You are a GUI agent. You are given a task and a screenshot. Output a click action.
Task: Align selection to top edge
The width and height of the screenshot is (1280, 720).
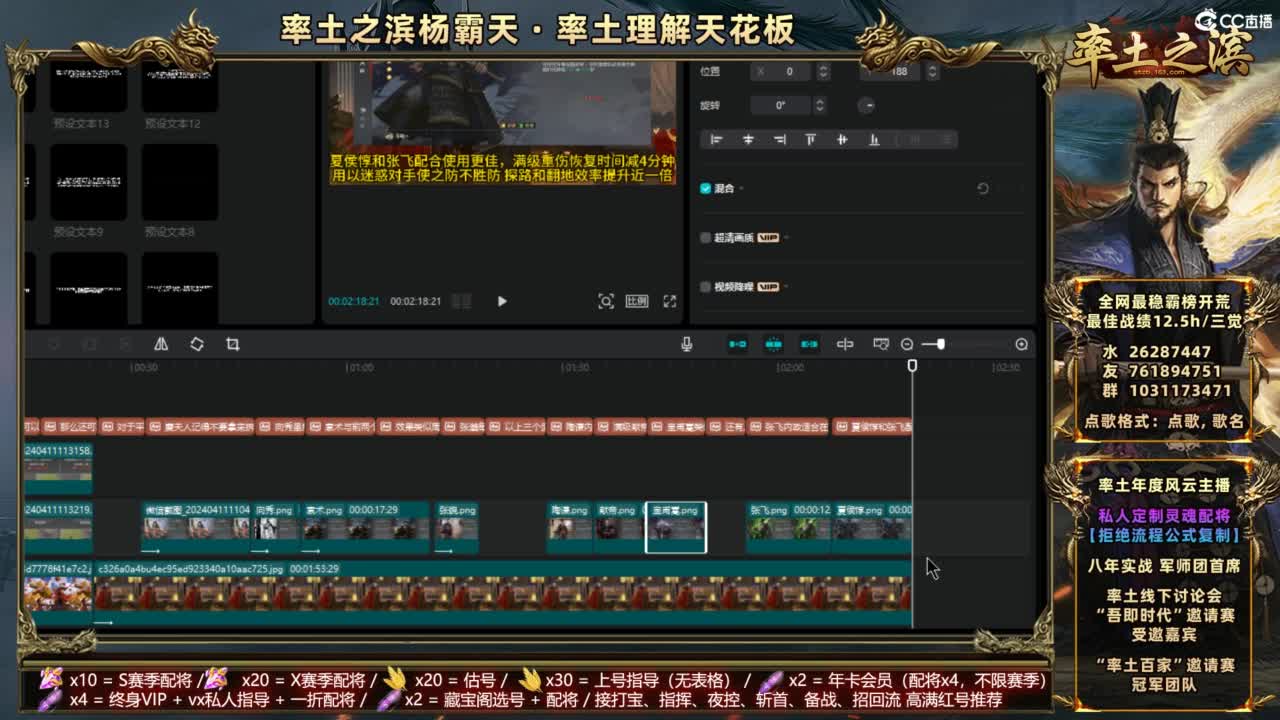click(811, 140)
